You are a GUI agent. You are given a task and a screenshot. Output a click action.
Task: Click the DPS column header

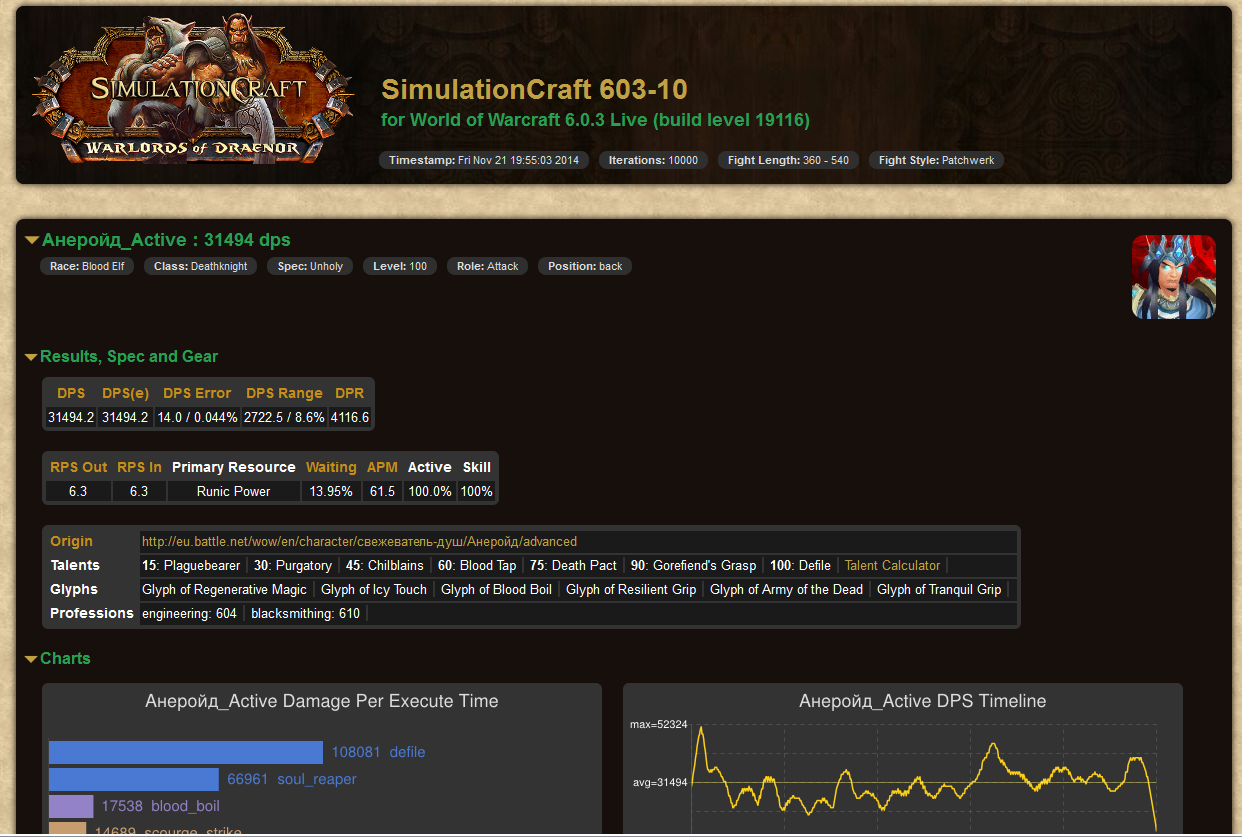click(x=71, y=393)
